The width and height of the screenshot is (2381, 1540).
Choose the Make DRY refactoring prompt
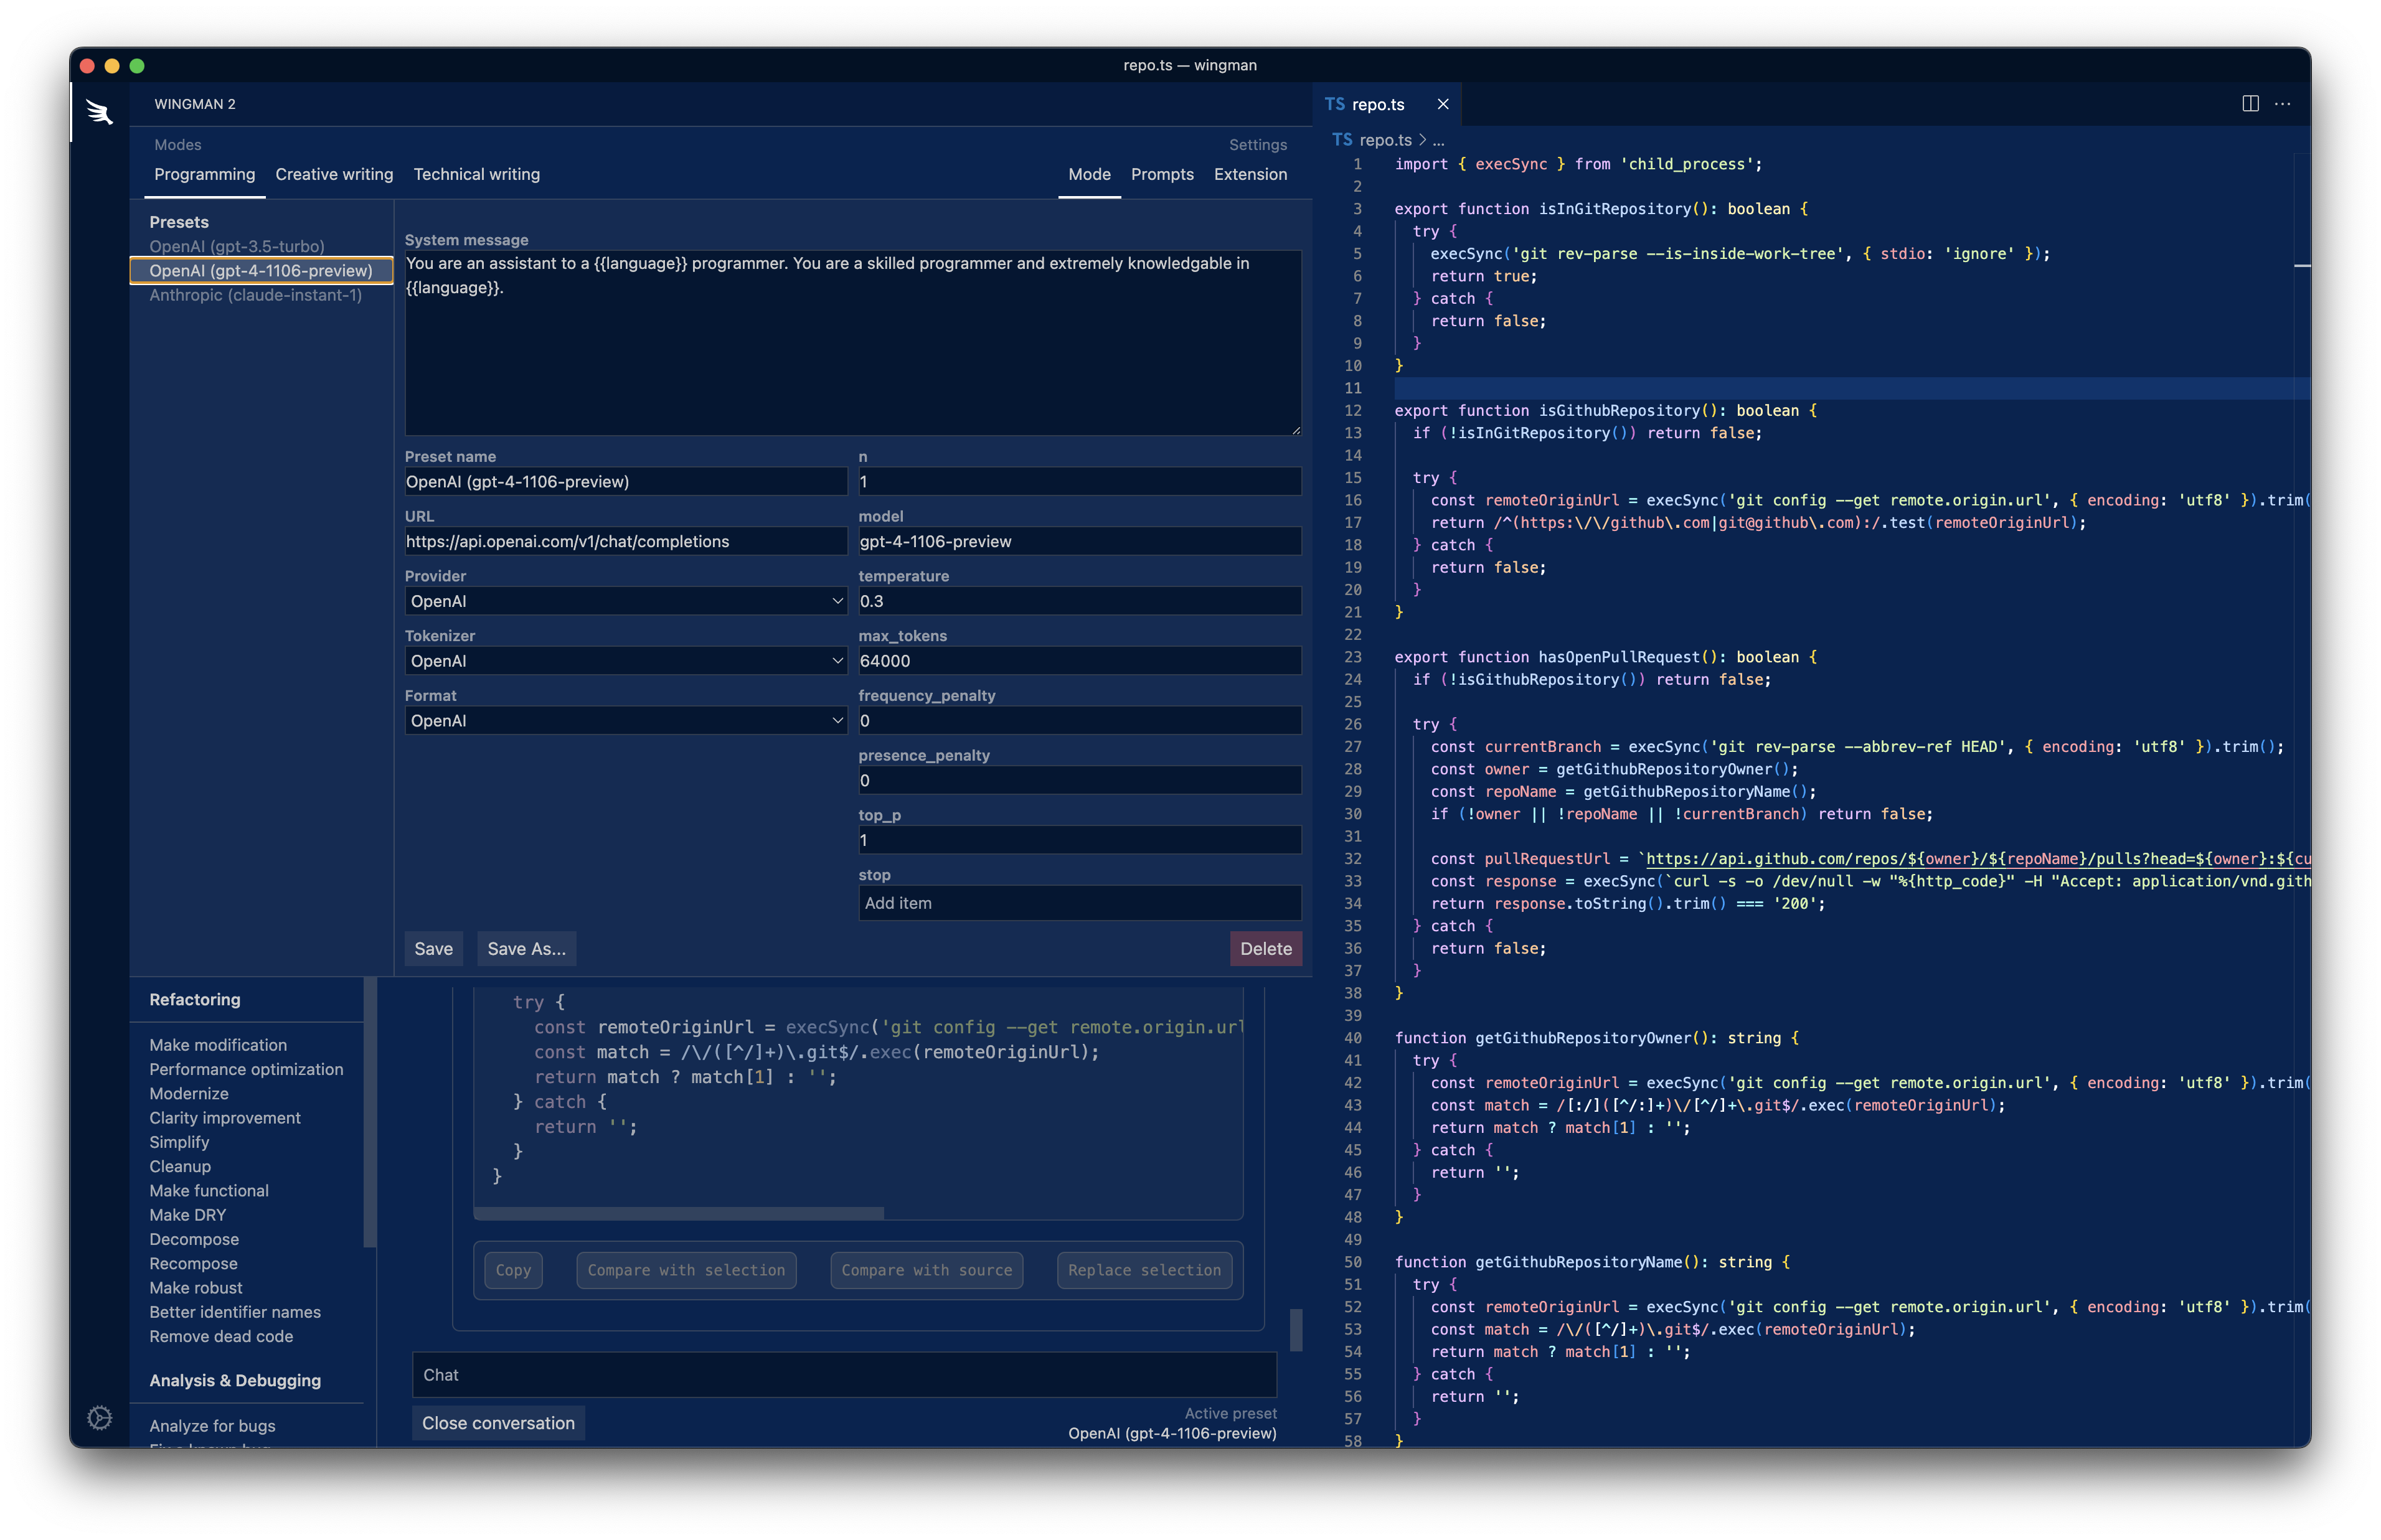(x=188, y=1215)
